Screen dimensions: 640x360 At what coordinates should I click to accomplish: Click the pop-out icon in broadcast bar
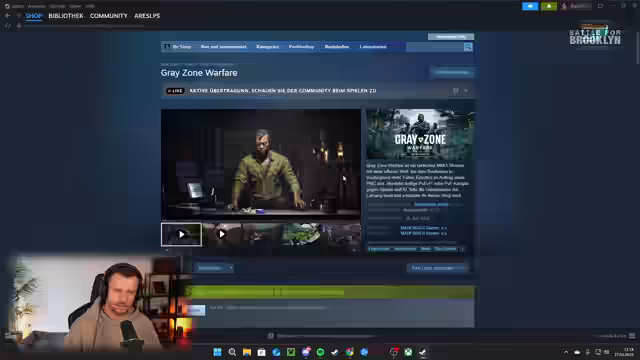pyautogui.click(x=456, y=91)
